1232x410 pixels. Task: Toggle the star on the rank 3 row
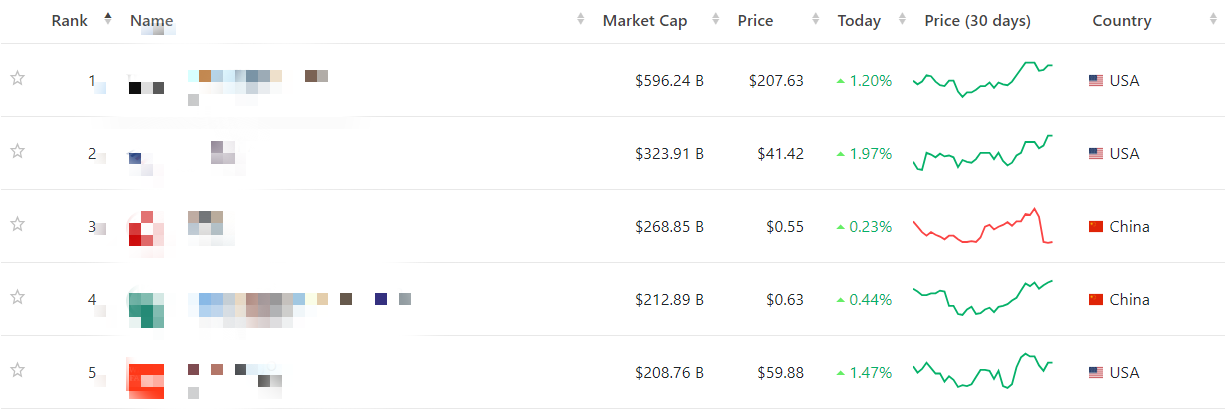[17, 225]
